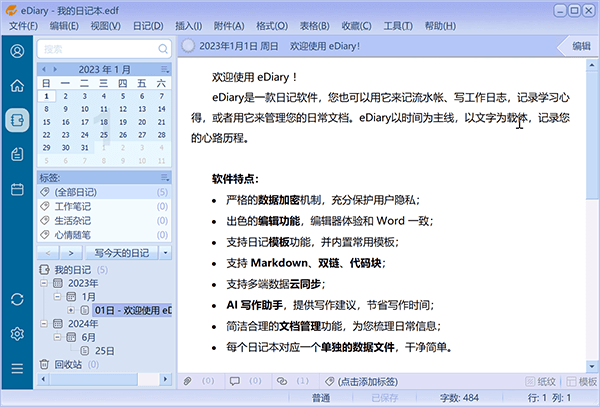Open the 视图(V) menu
600x407 pixels.
click(x=105, y=26)
